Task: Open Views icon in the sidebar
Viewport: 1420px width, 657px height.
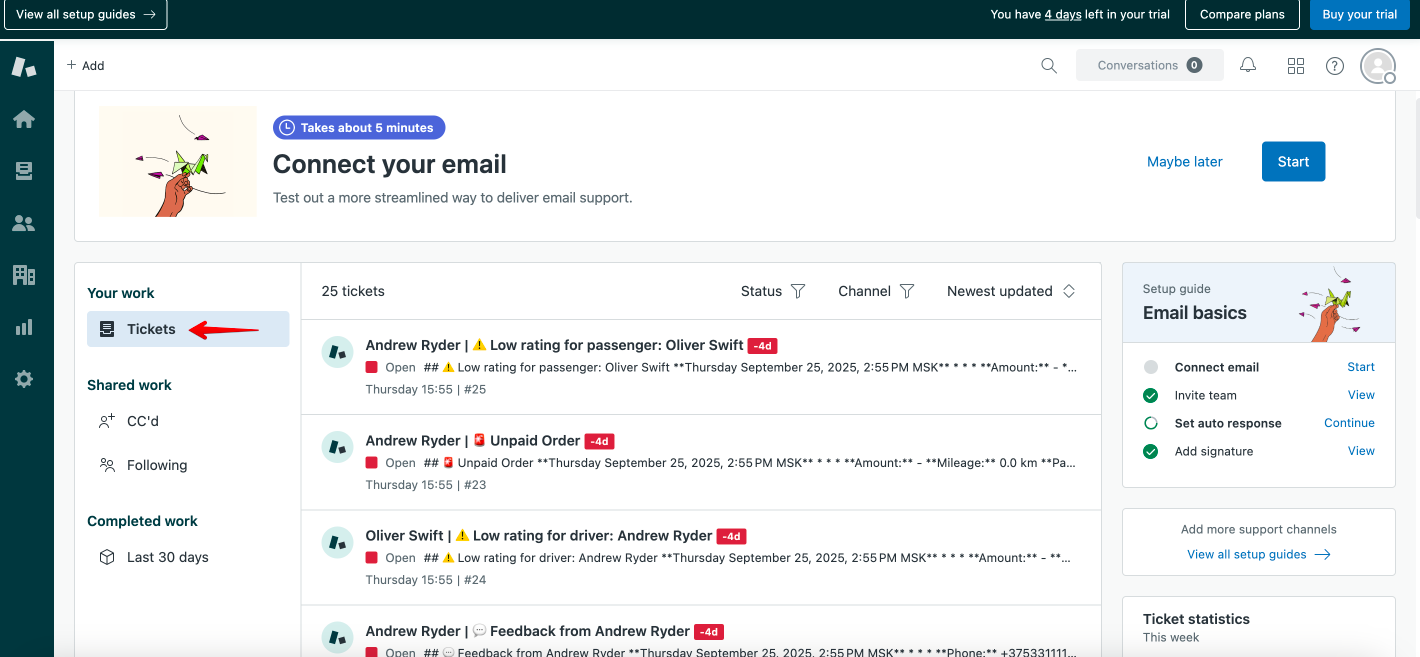Action: click(24, 171)
